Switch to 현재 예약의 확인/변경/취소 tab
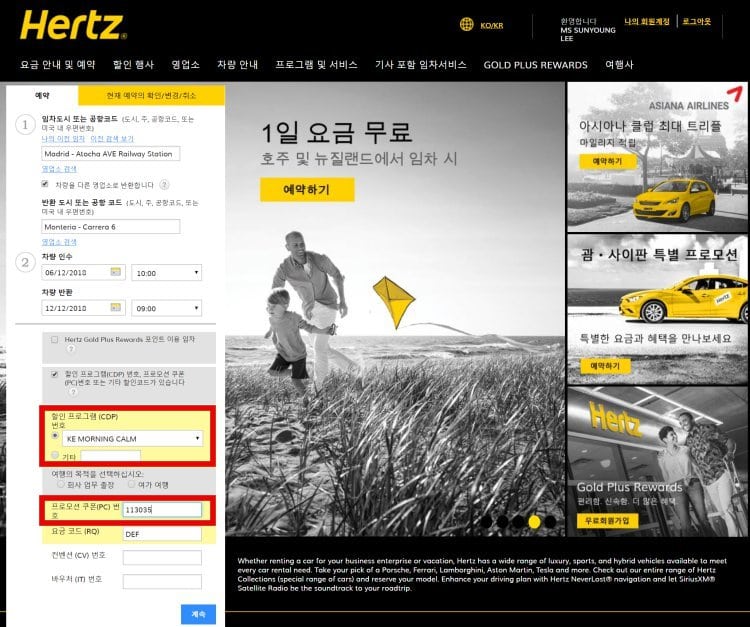750x627 pixels. (151, 96)
